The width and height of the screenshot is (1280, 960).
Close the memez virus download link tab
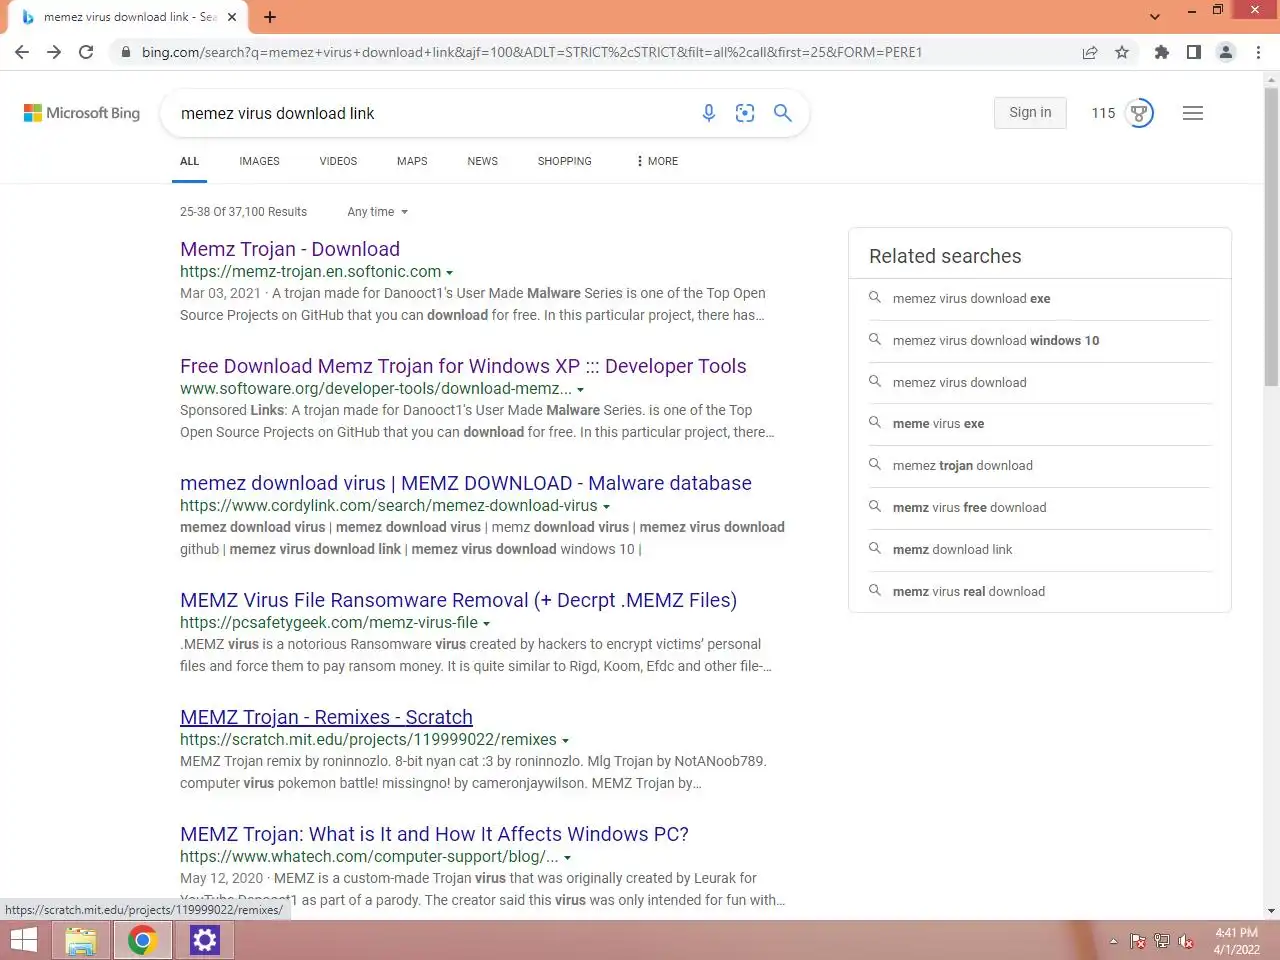[232, 17]
